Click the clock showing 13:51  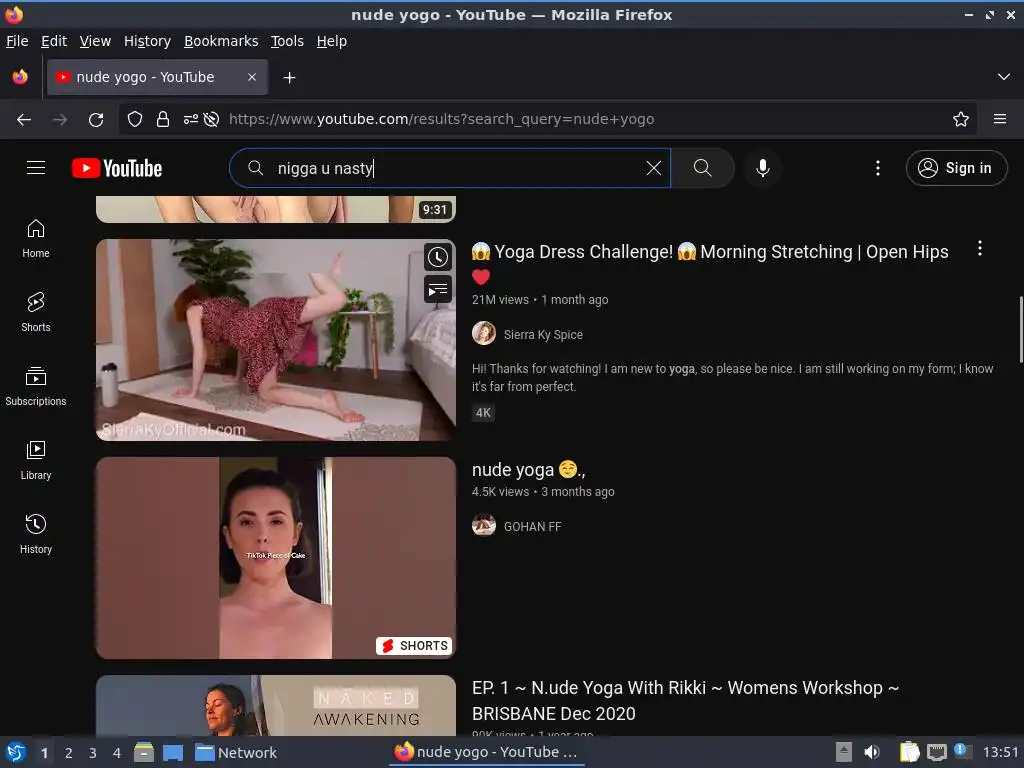click(1000, 752)
